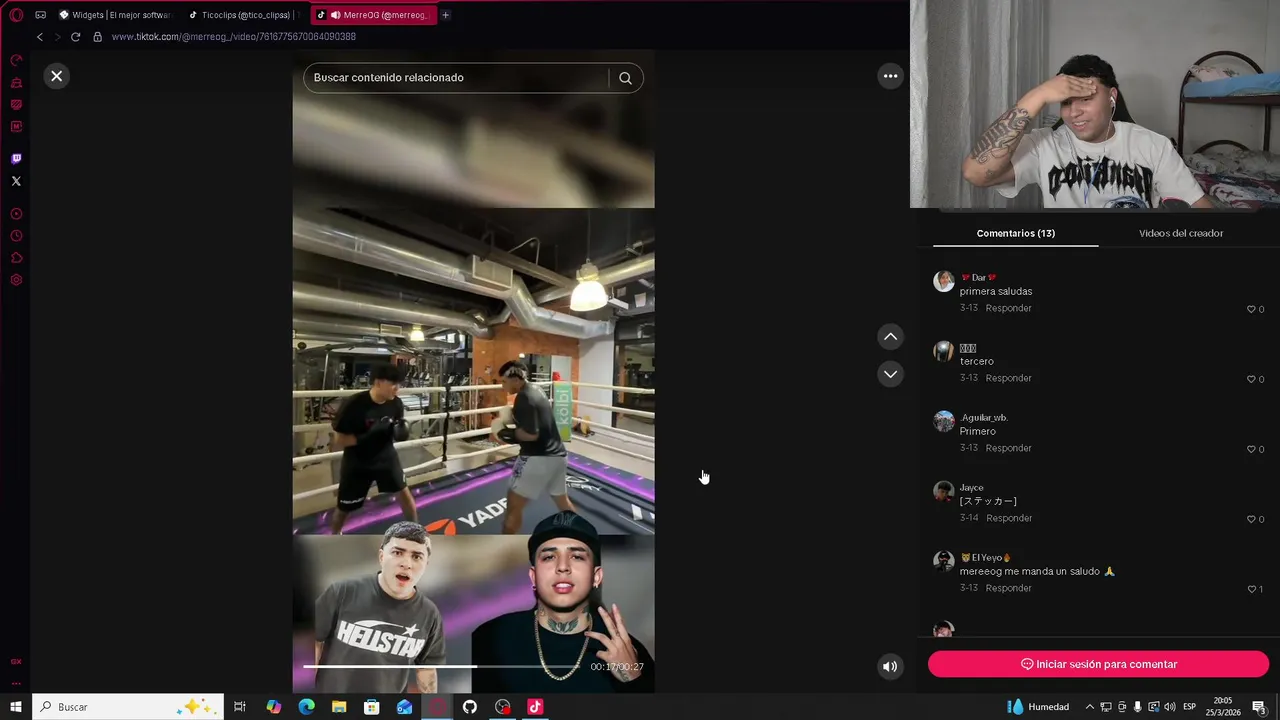Switch to Ticoclips TikTok browser tab

point(244,15)
